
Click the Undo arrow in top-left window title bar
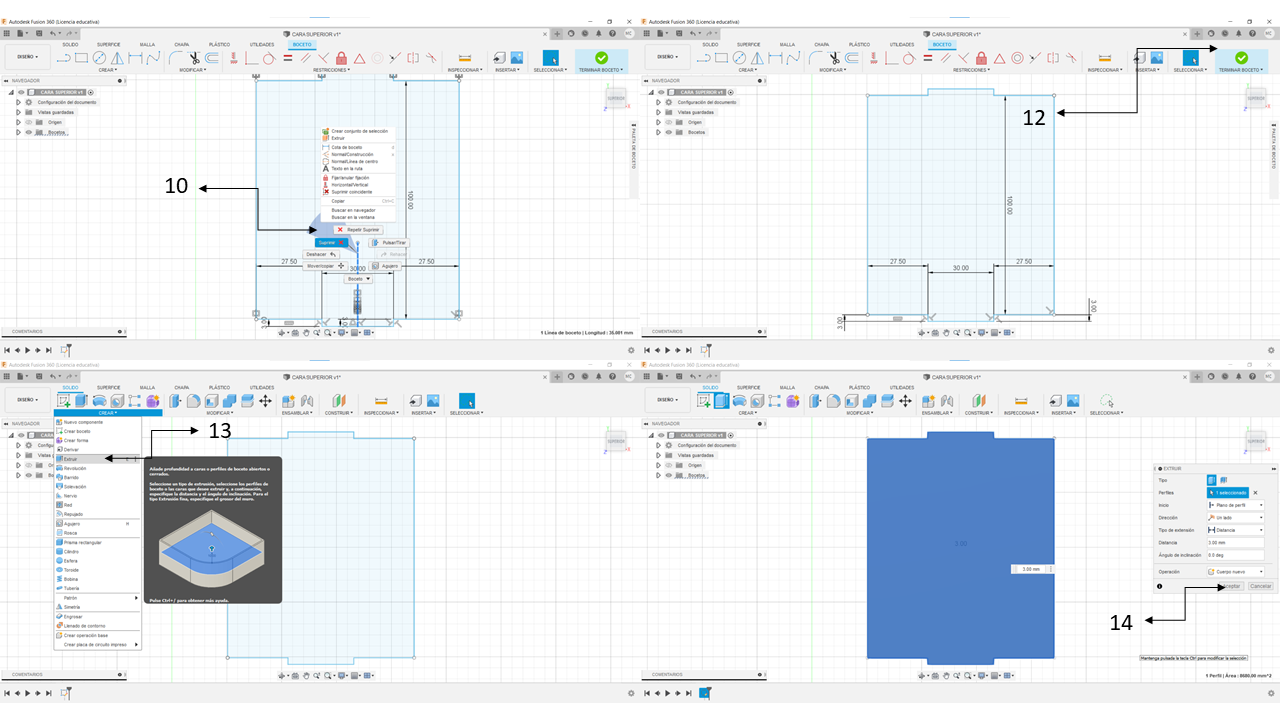(x=54, y=33)
